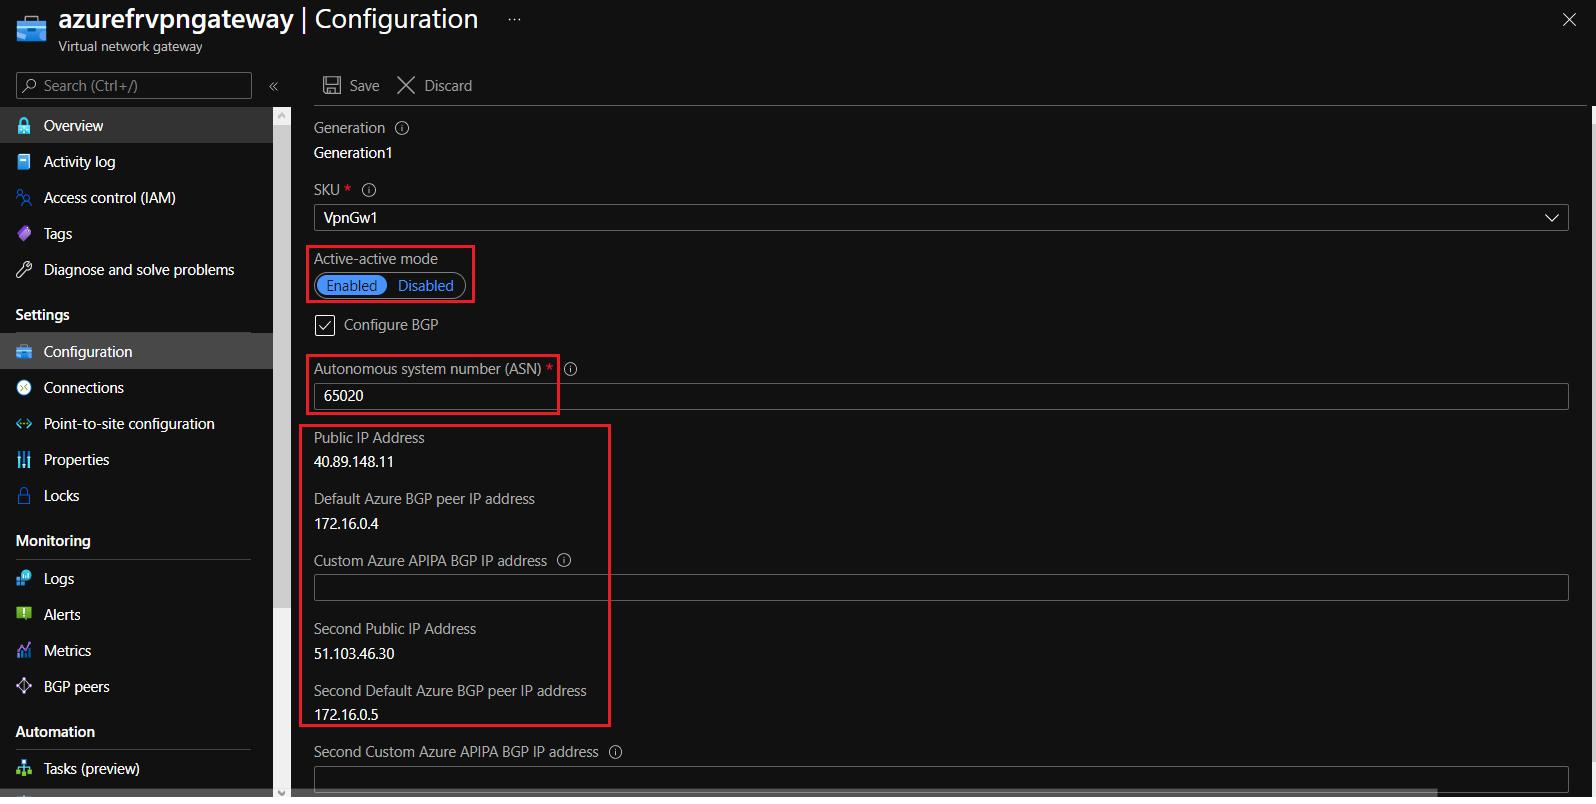Select the Public IP 40.89.148.11 text
1596x804 pixels.
(x=354, y=462)
